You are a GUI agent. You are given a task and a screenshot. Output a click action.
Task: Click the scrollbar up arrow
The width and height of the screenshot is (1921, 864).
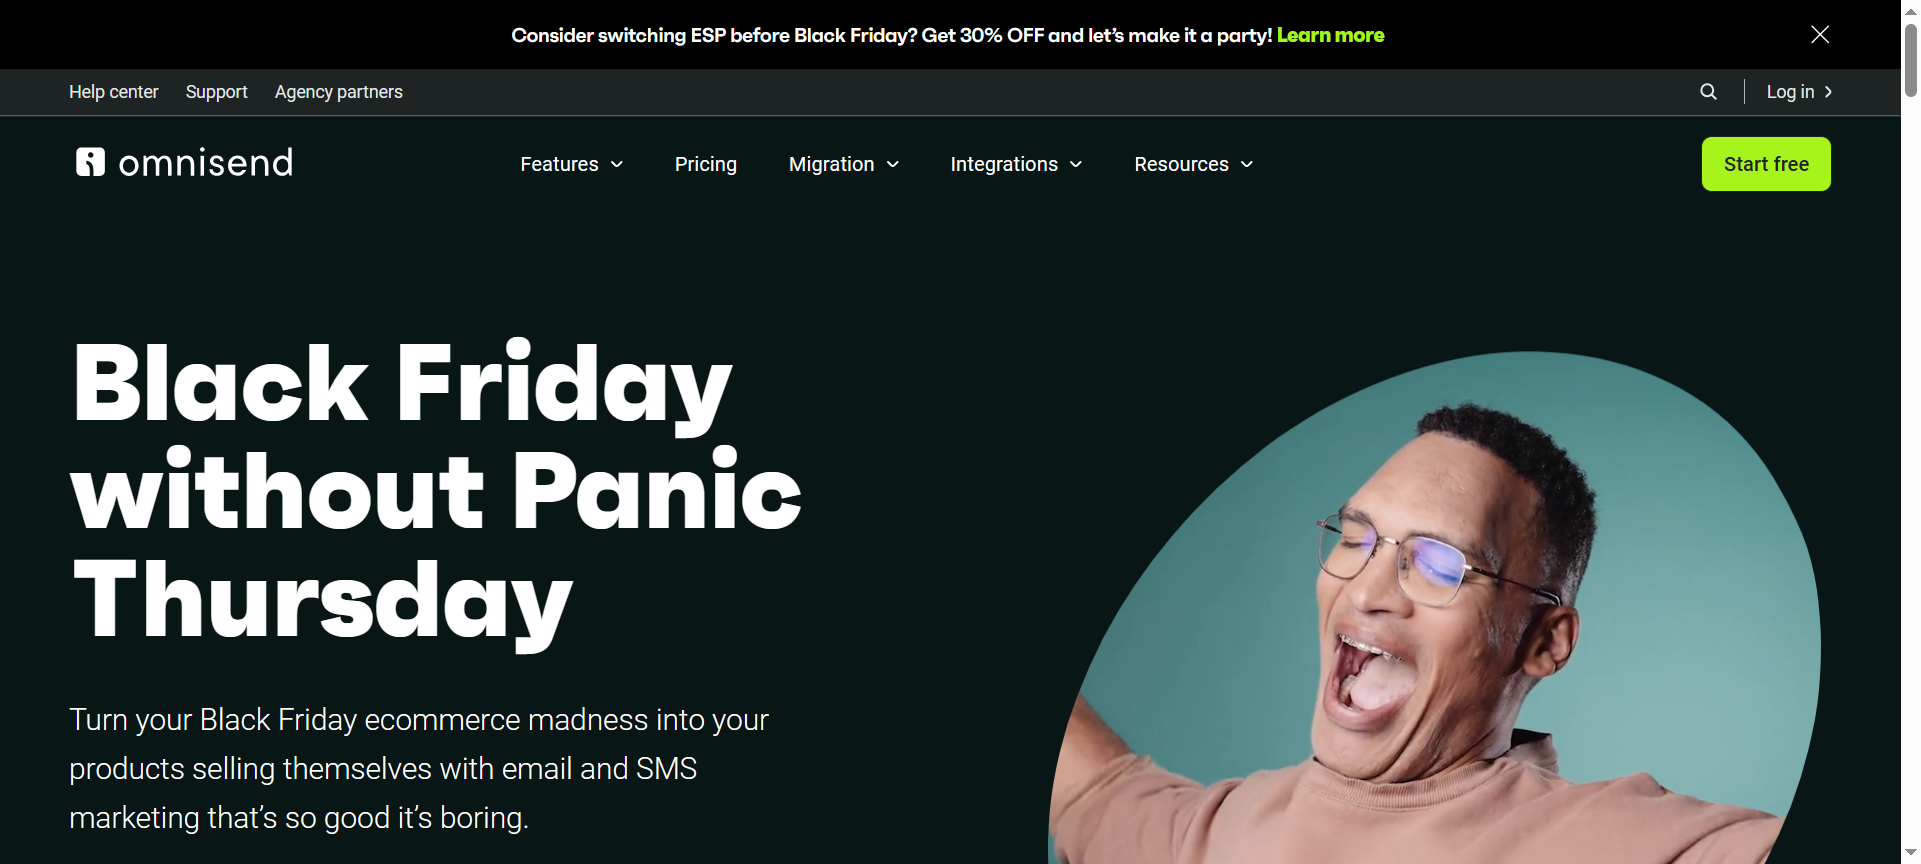(x=1911, y=9)
